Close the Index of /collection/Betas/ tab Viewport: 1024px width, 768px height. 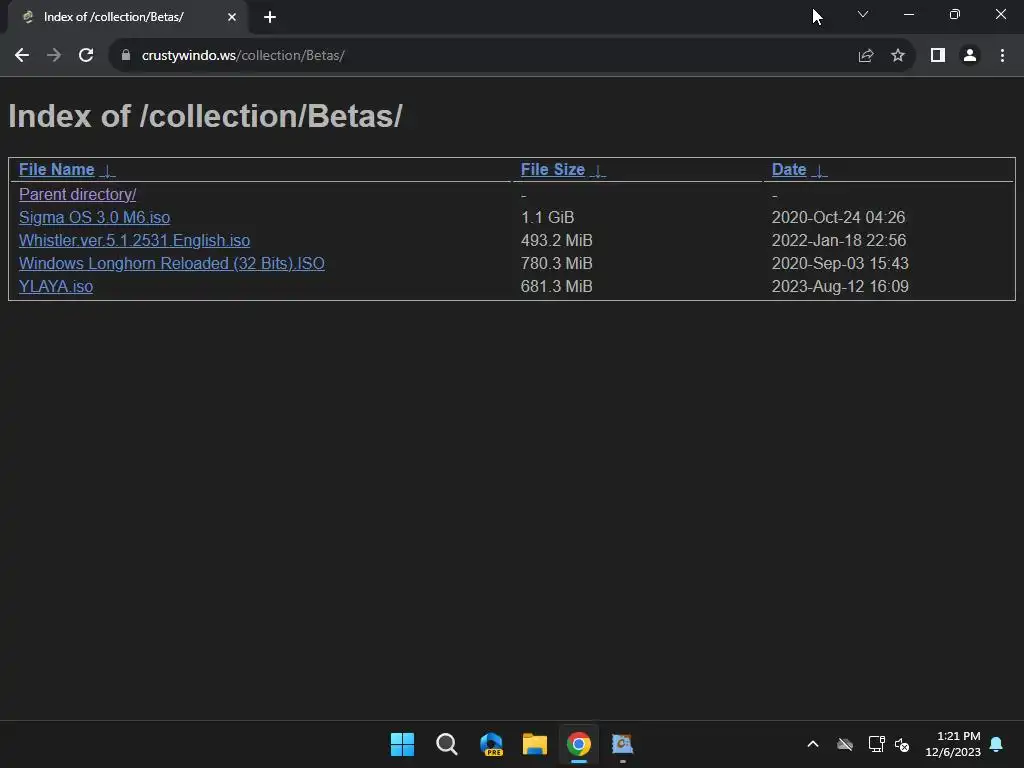[232, 17]
